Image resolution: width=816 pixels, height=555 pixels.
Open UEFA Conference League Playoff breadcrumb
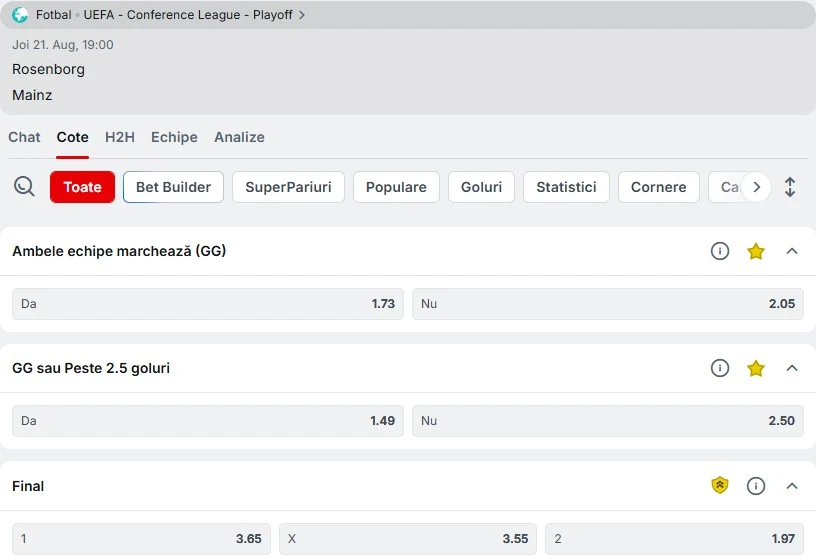(188, 15)
